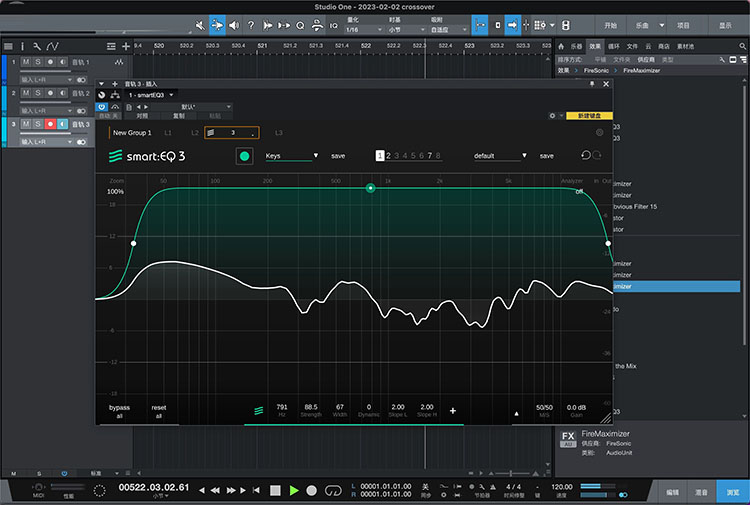Image resolution: width=750 pixels, height=505 pixels.
Task: Solo track 2 with the S button
Action: point(38,93)
